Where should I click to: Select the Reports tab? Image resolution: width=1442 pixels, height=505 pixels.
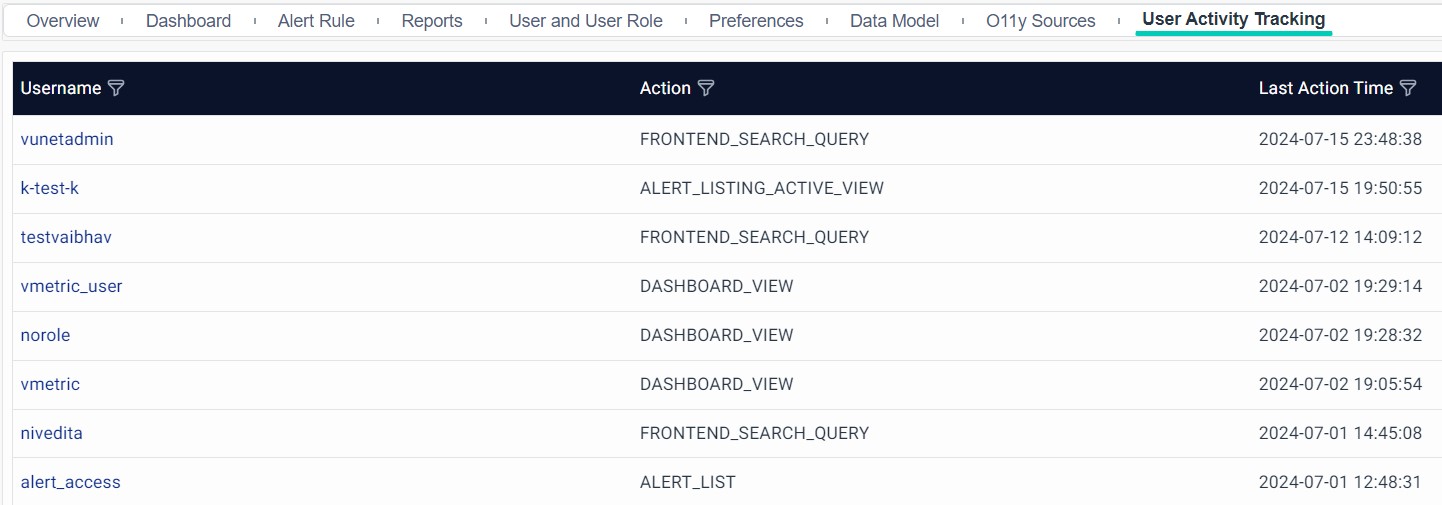point(432,21)
